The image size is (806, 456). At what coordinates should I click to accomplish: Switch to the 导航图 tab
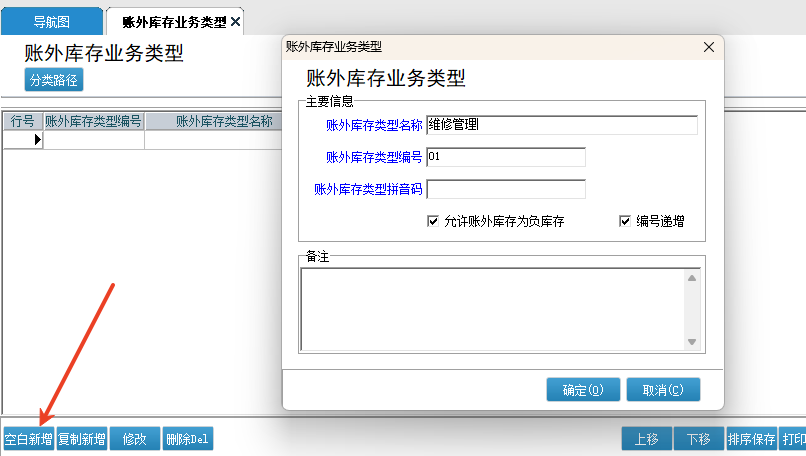[52, 21]
